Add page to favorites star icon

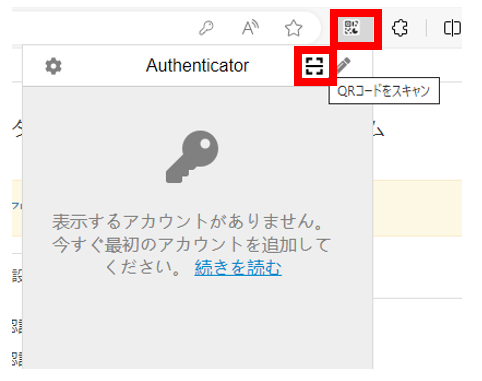coord(293,28)
